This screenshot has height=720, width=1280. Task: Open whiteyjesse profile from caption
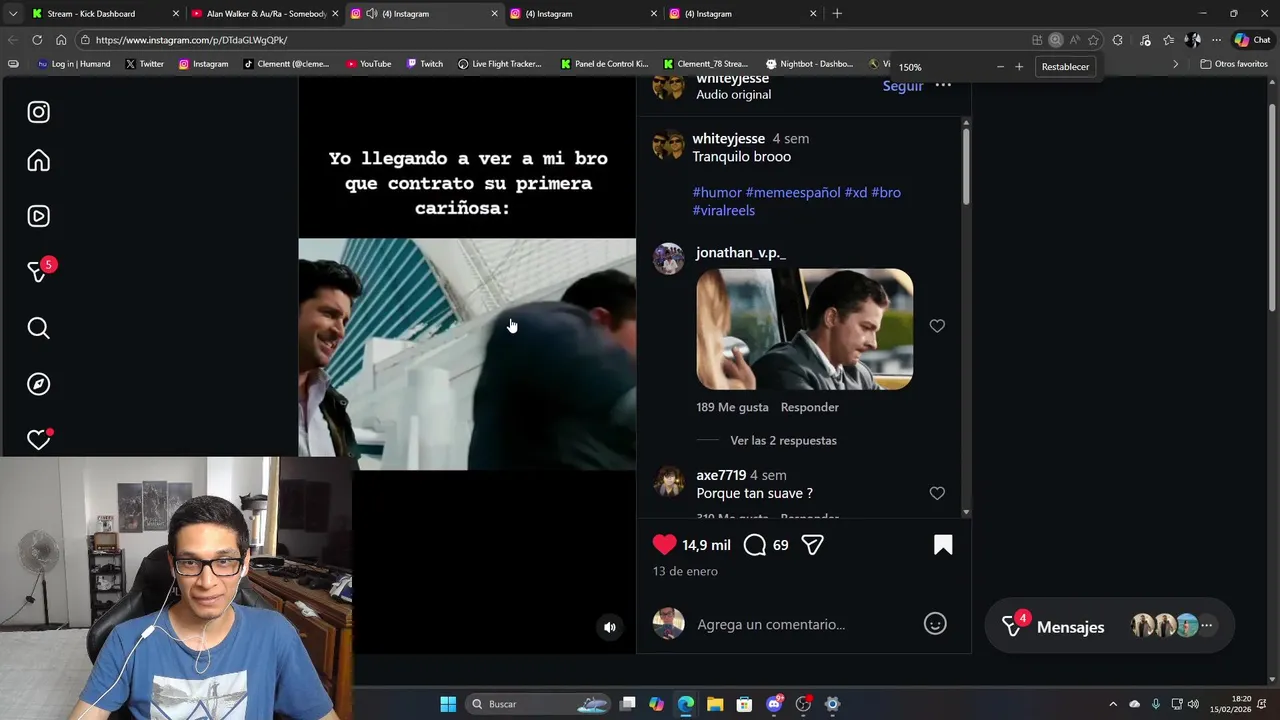(728, 138)
